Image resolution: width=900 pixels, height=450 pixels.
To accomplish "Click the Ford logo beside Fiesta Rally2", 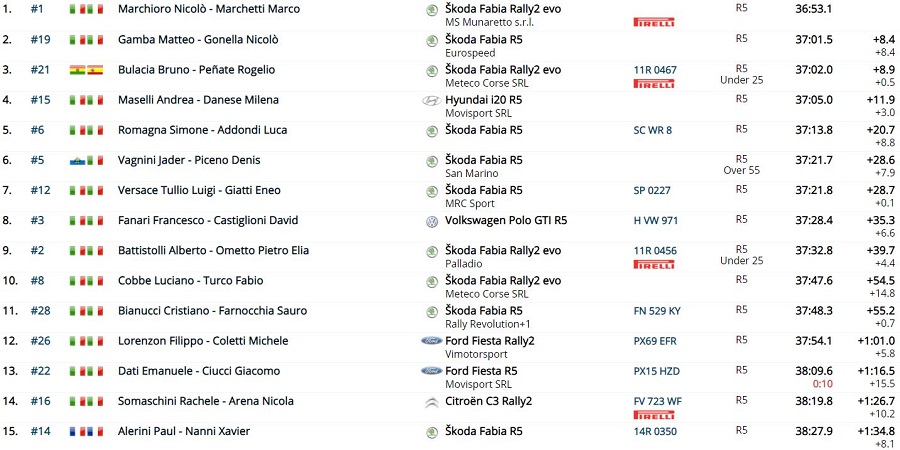I will coord(431,341).
